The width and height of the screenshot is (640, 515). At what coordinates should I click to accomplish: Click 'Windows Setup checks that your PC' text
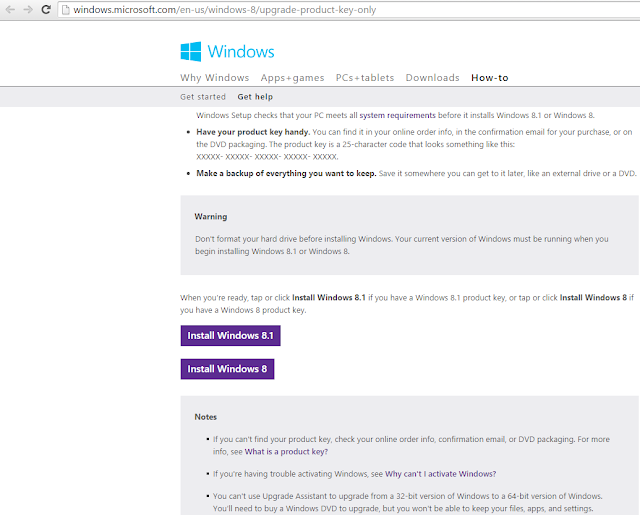(395, 115)
